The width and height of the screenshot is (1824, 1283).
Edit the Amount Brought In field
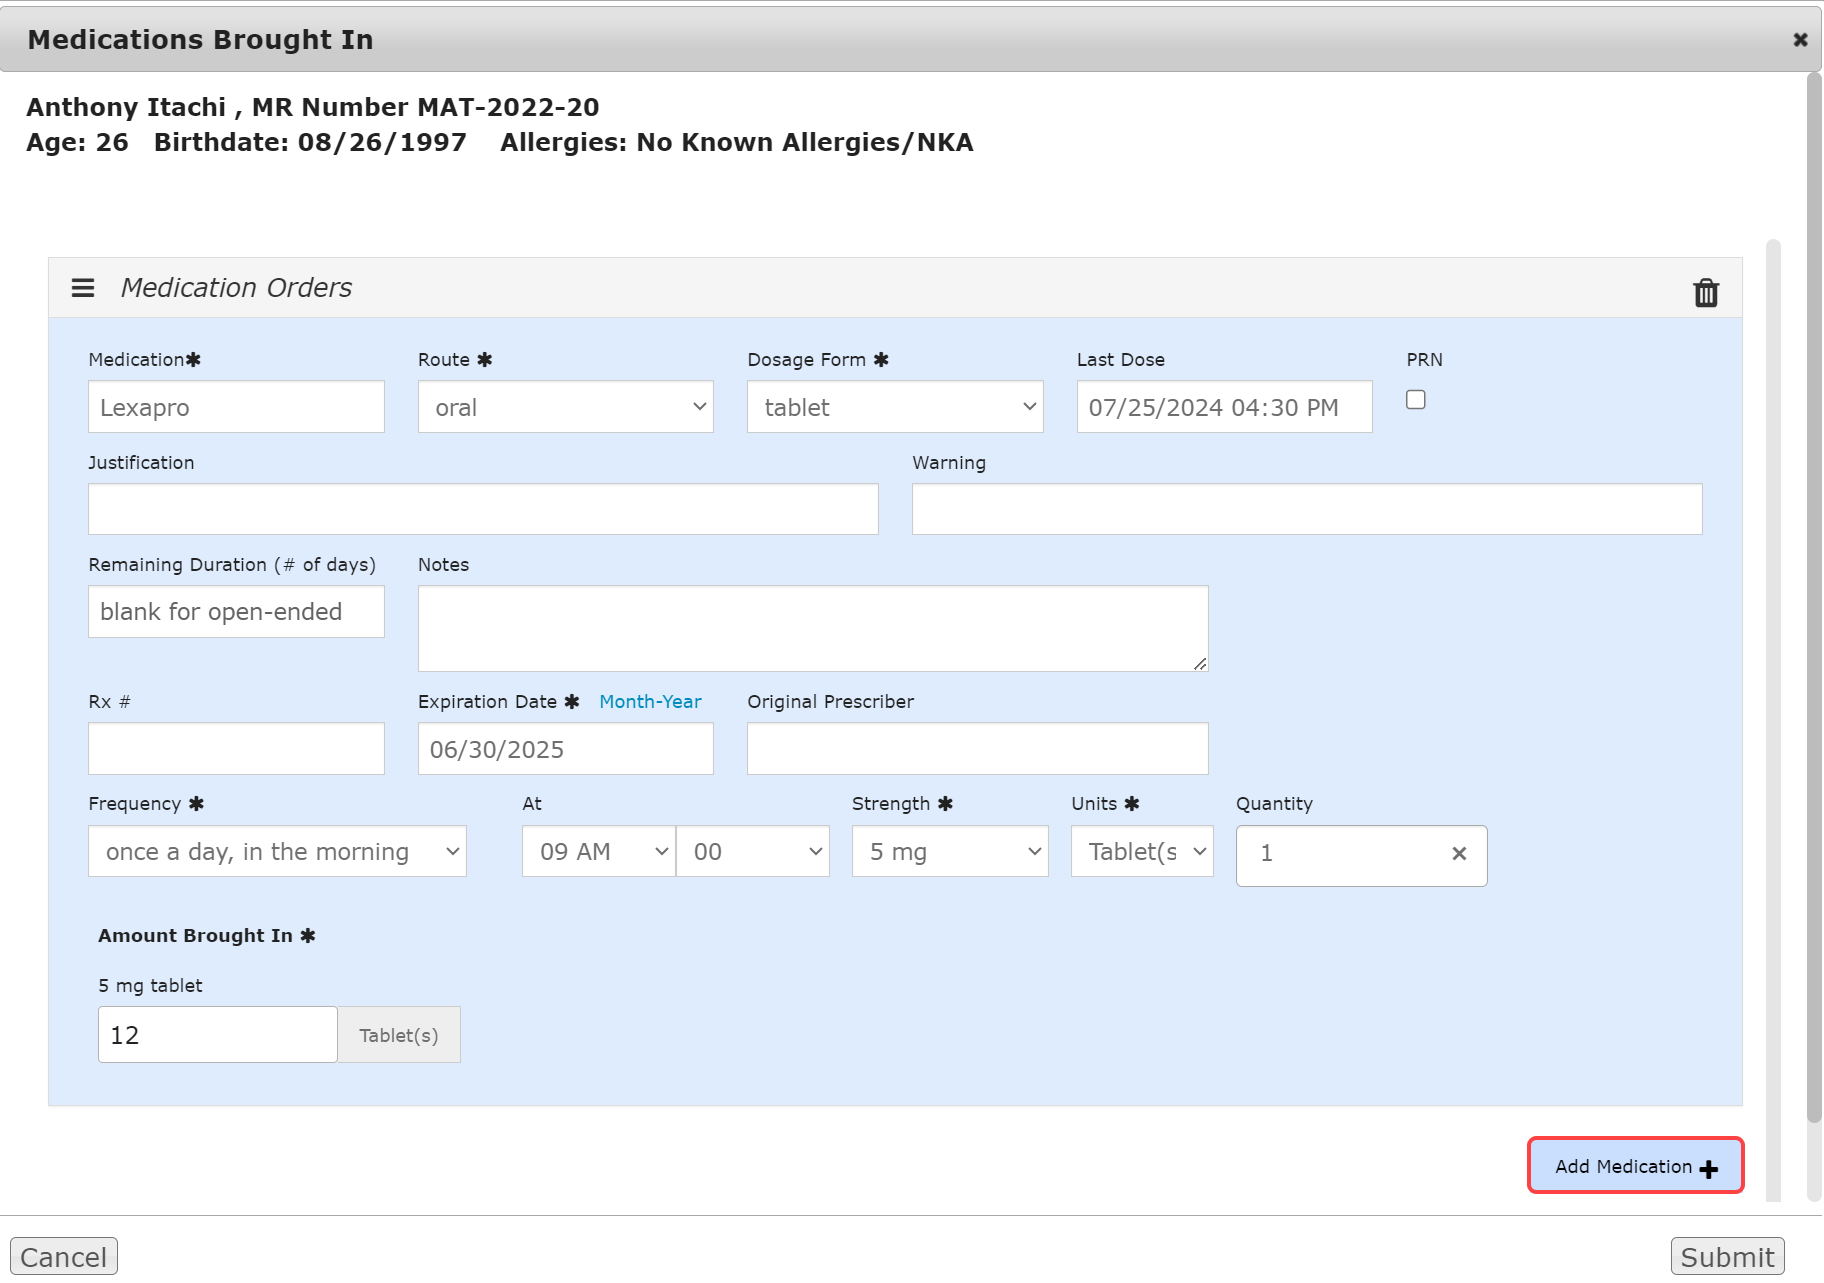point(217,1035)
